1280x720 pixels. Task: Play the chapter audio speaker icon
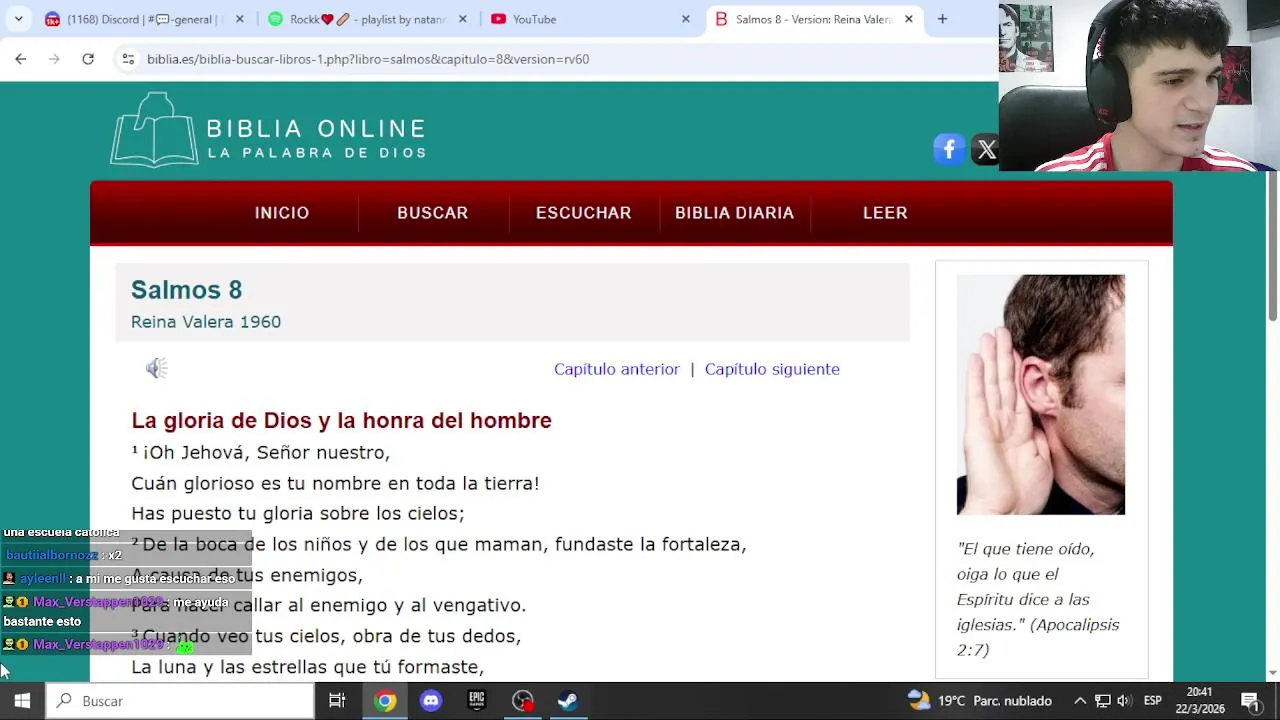[x=156, y=369]
